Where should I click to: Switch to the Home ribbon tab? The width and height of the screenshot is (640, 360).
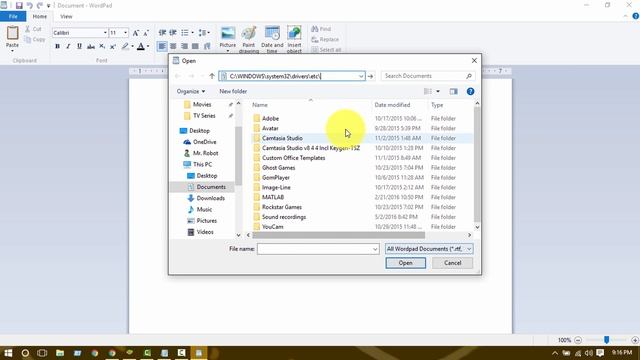[x=40, y=16]
